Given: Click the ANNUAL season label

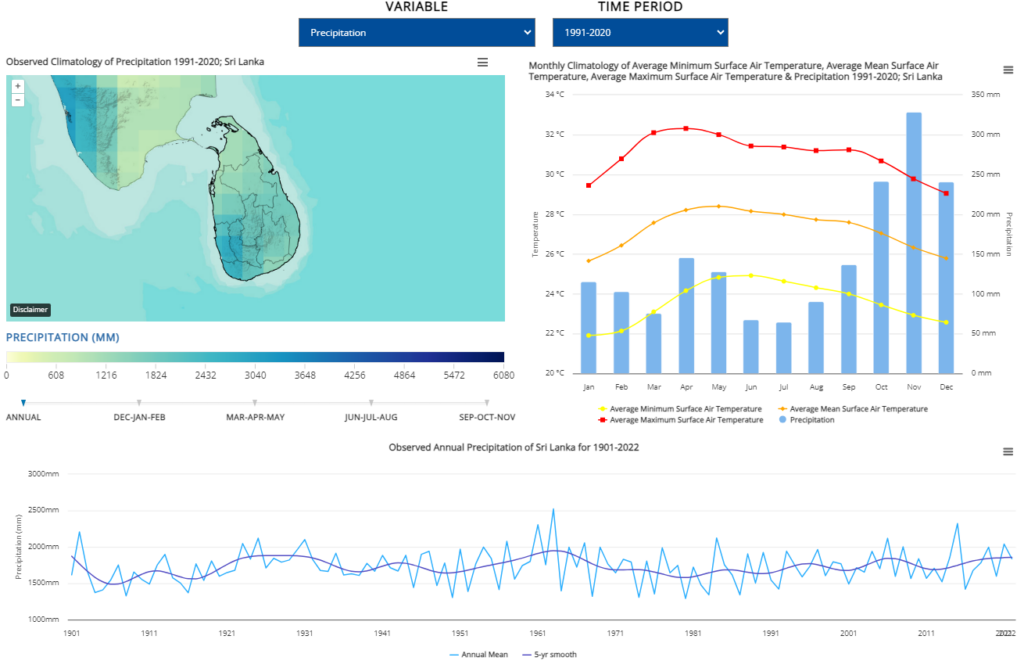Looking at the screenshot, I should coord(23,416).
